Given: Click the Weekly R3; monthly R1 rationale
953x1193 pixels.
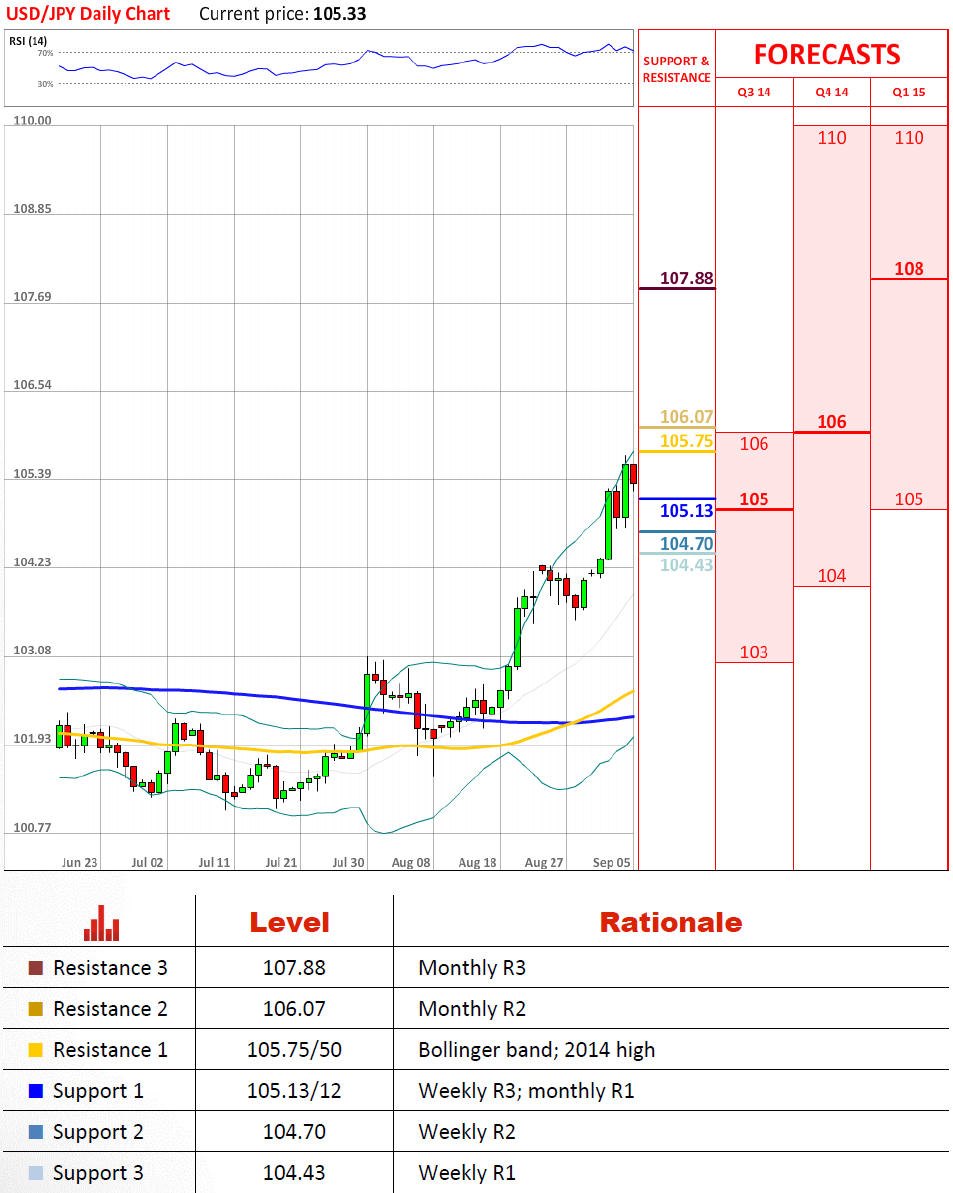Looking at the screenshot, I should point(526,1091).
